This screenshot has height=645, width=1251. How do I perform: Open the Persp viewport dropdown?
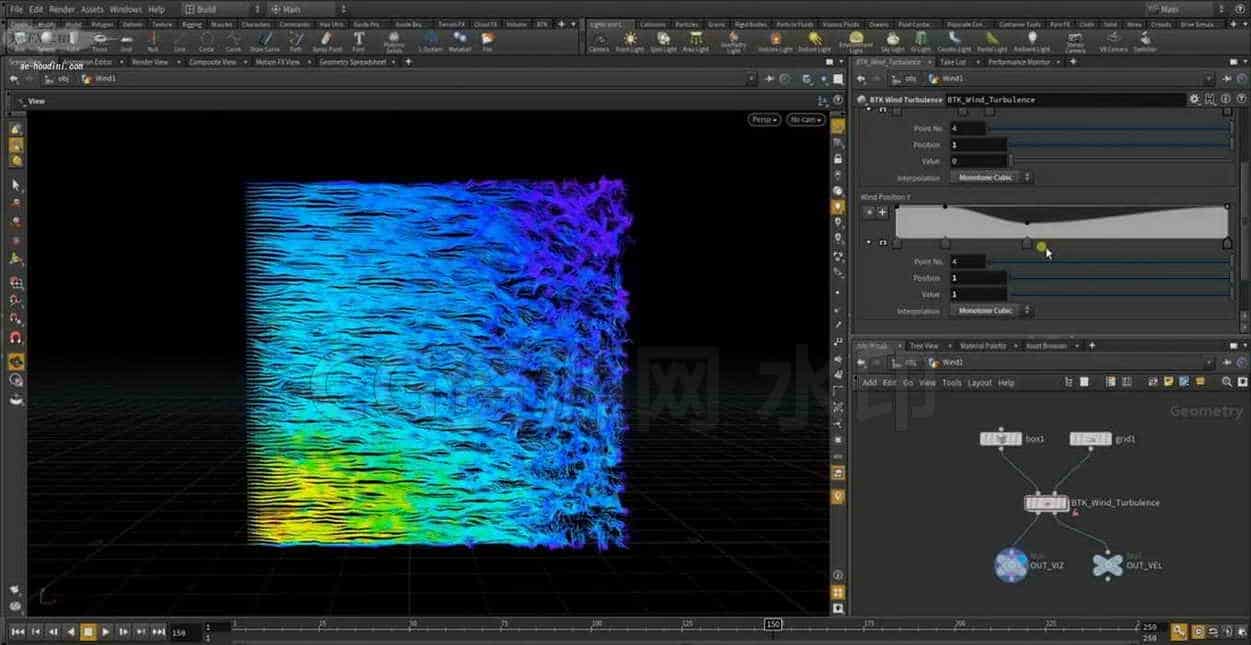click(765, 120)
